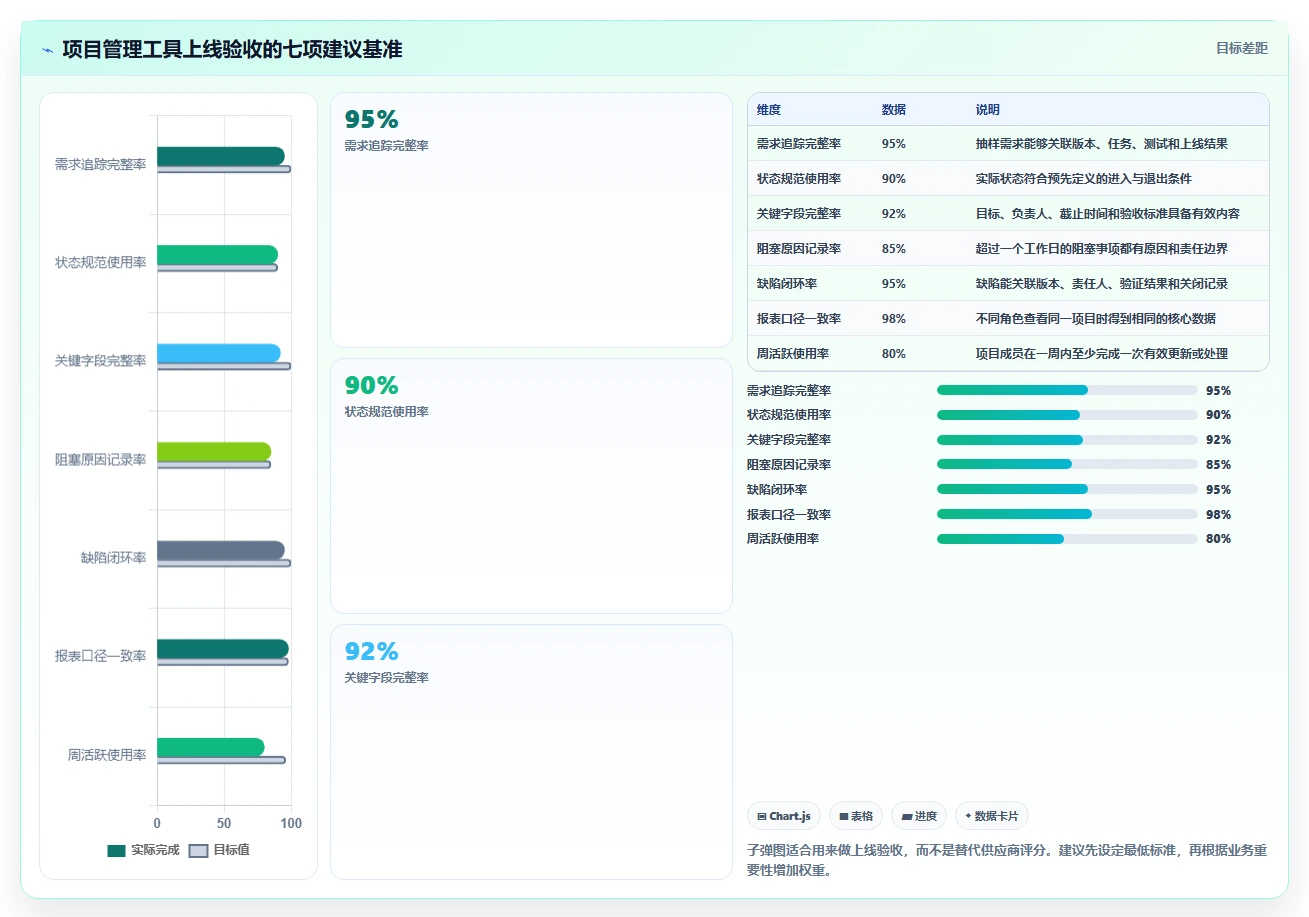
Task: Click the blue 关键字段完整率 chart bar
Action: click(219, 353)
